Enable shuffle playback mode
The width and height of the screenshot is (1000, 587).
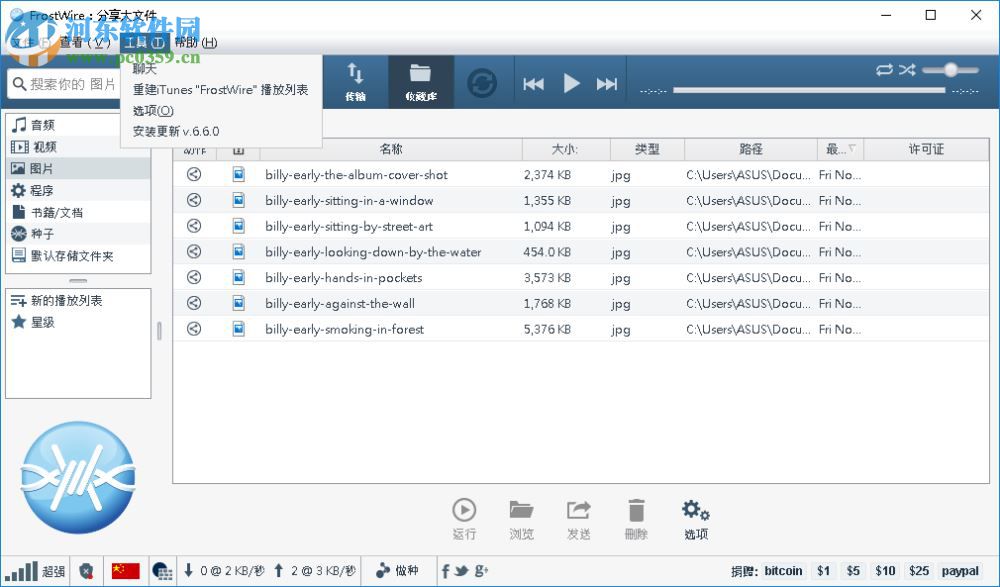(x=907, y=70)
